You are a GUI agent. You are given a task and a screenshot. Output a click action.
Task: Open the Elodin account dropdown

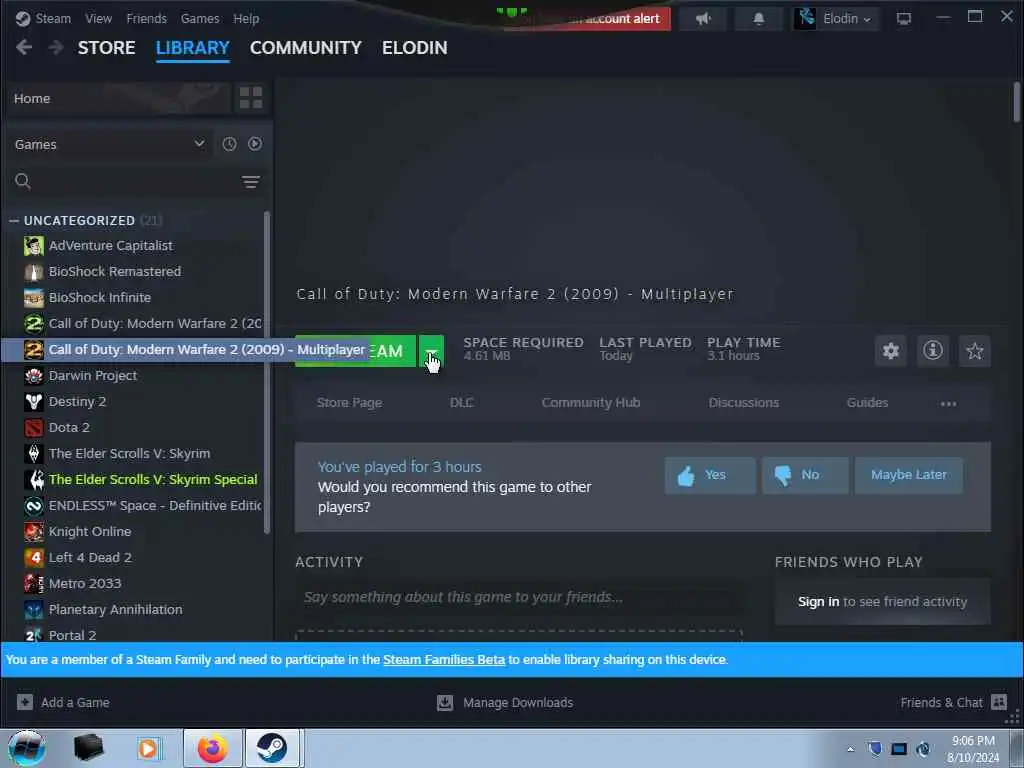(836, 19)
